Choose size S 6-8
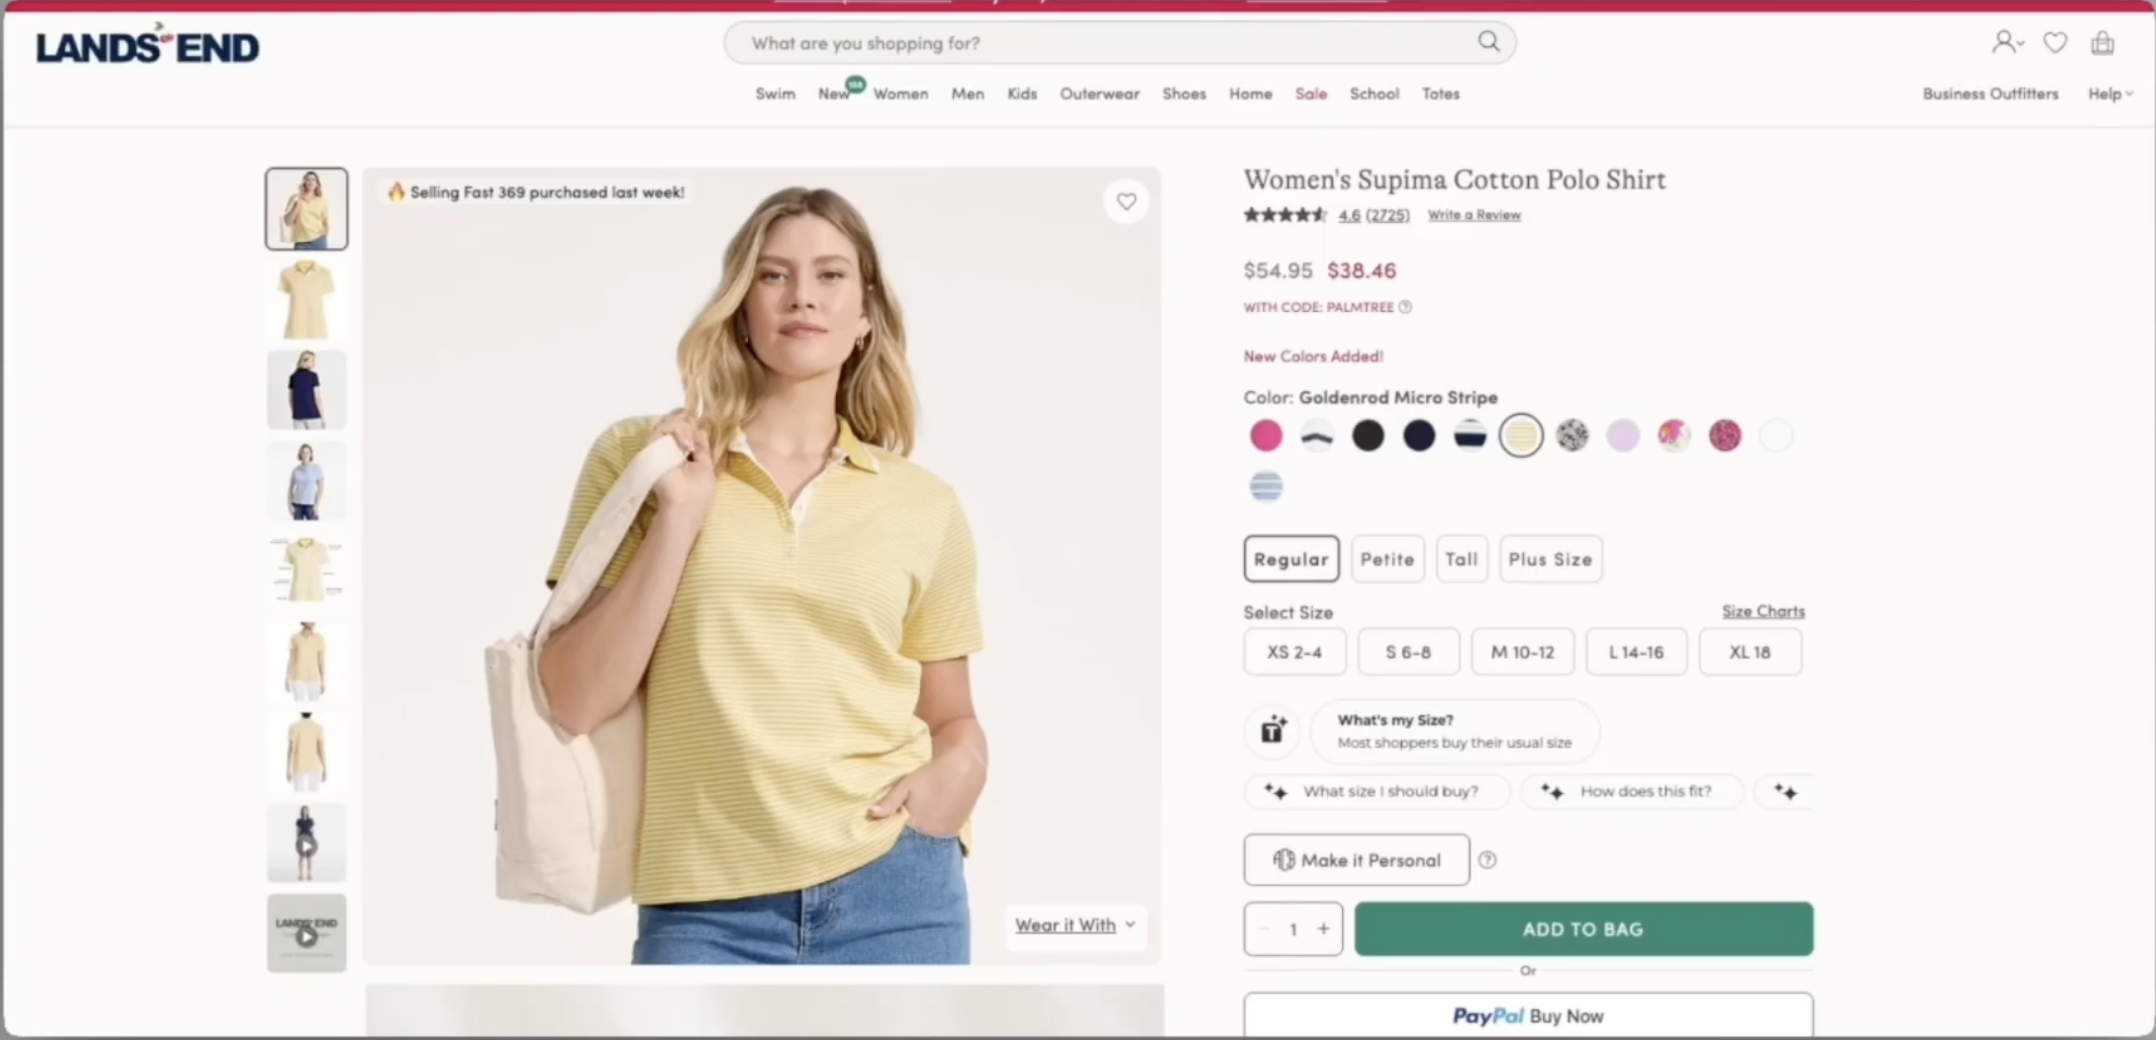This screenshot has width=2156, height=1040. click(1408, 652)
